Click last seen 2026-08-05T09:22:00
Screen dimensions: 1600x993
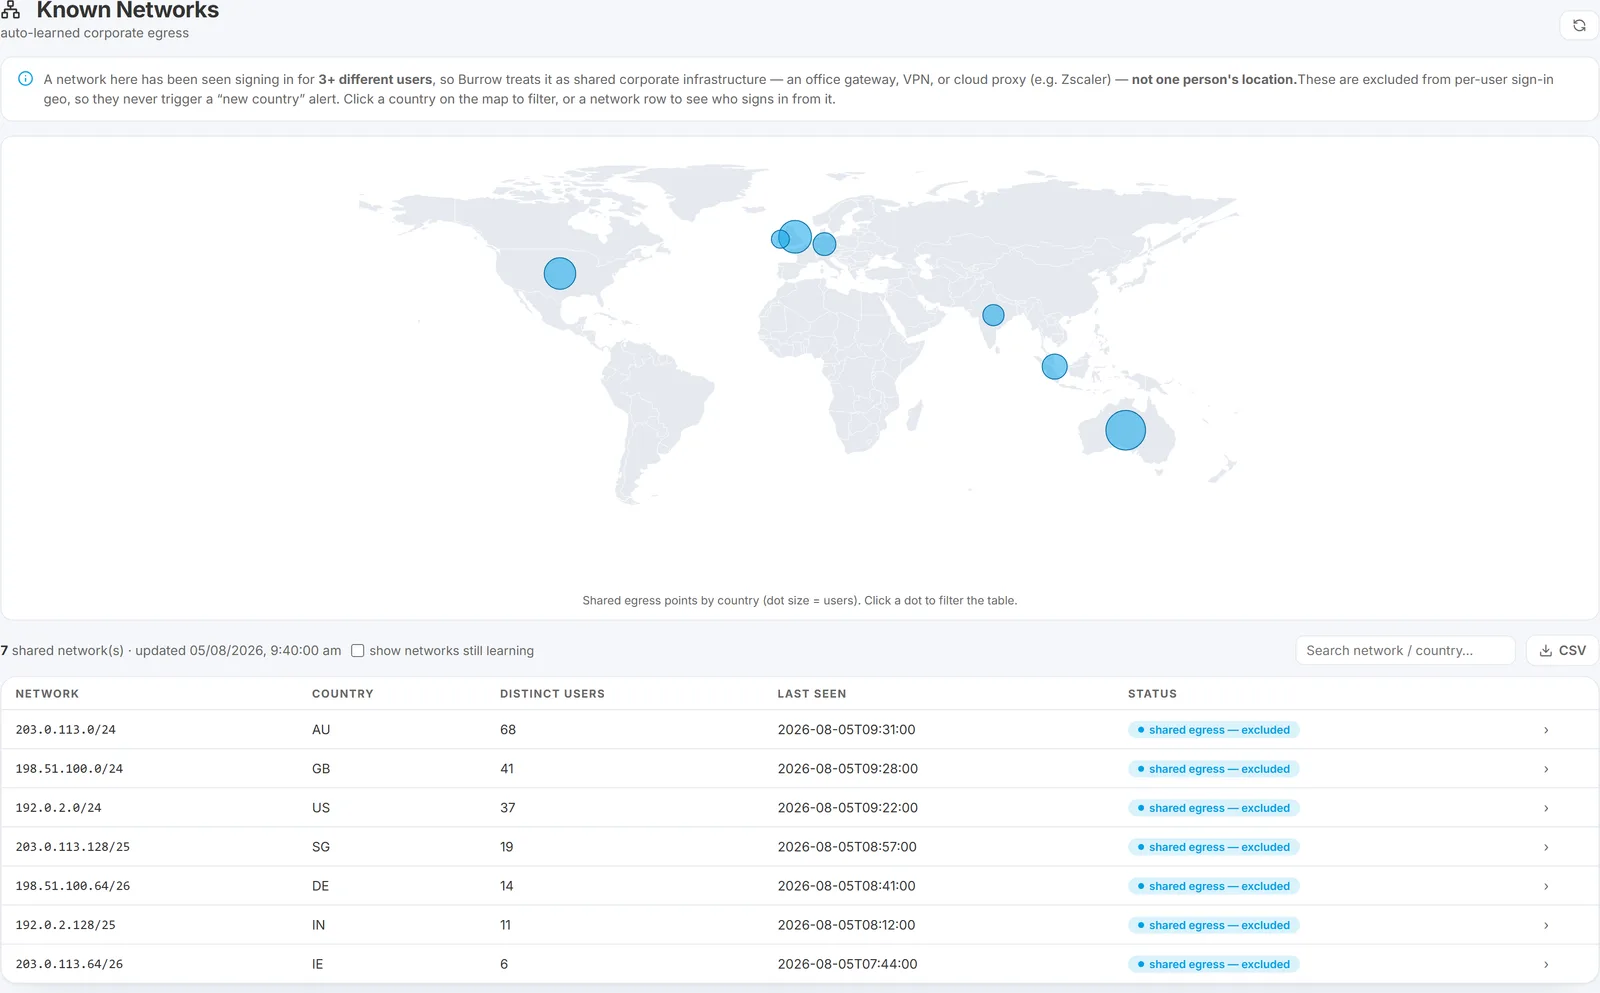847,808
